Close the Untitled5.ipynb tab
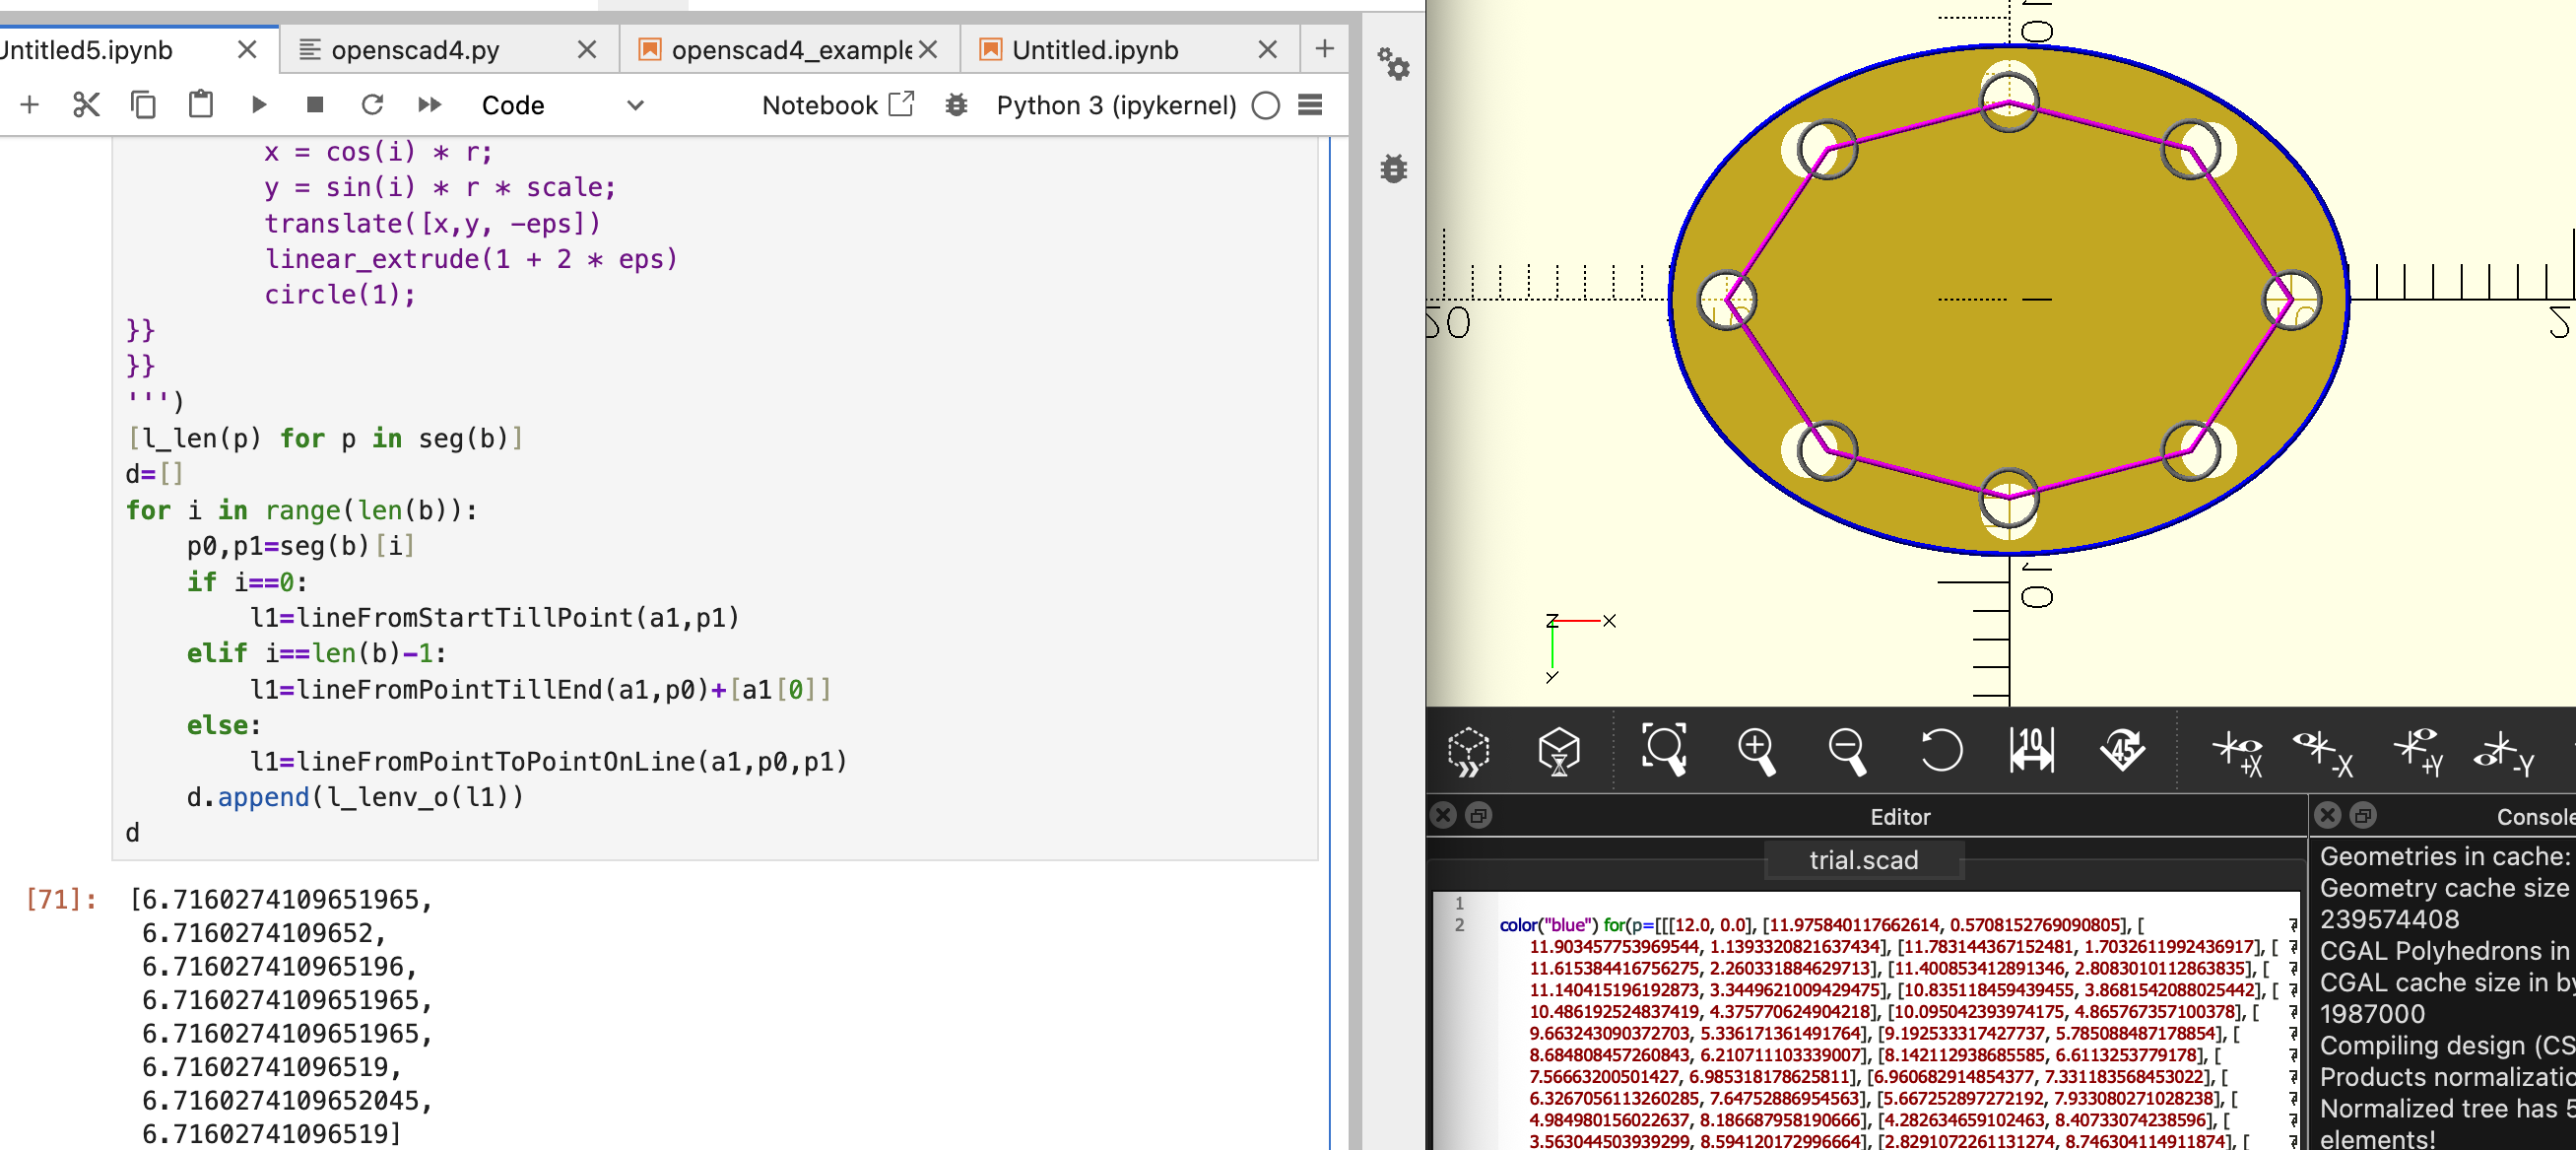 click(x=247, y=50)
